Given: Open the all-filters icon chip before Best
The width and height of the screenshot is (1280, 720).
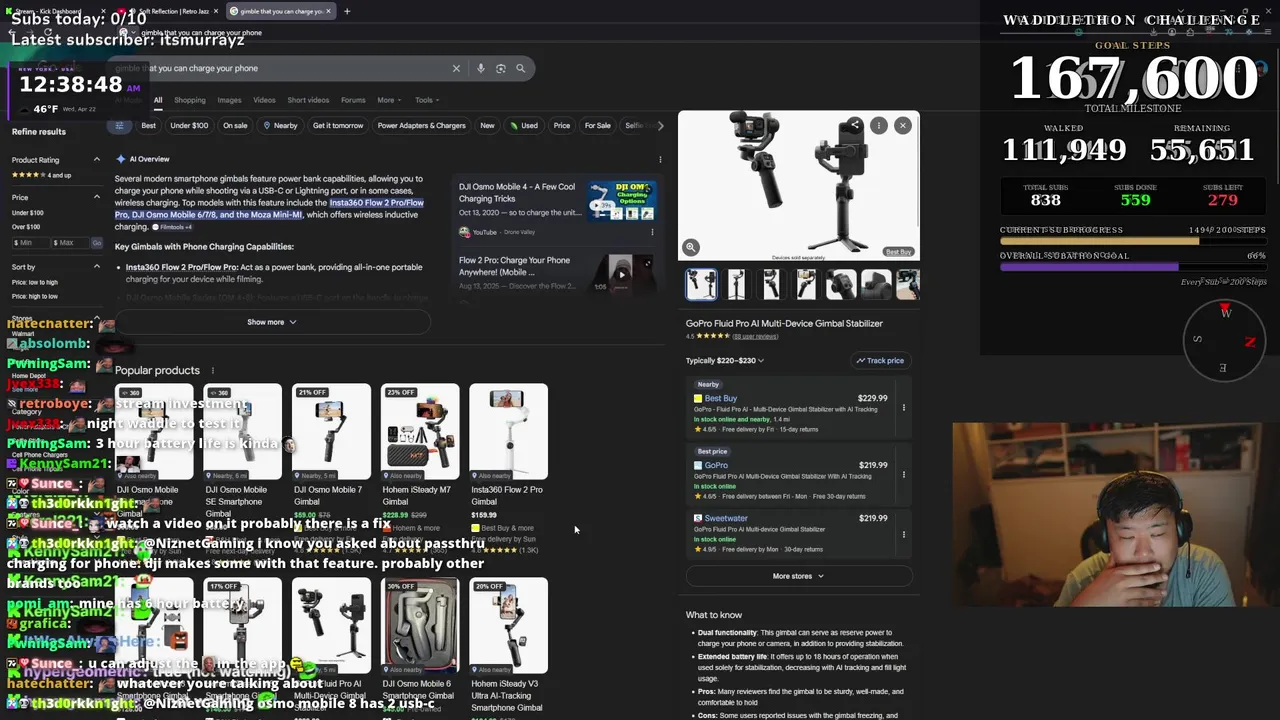Looking at the screenshot, I should point(119,125).
